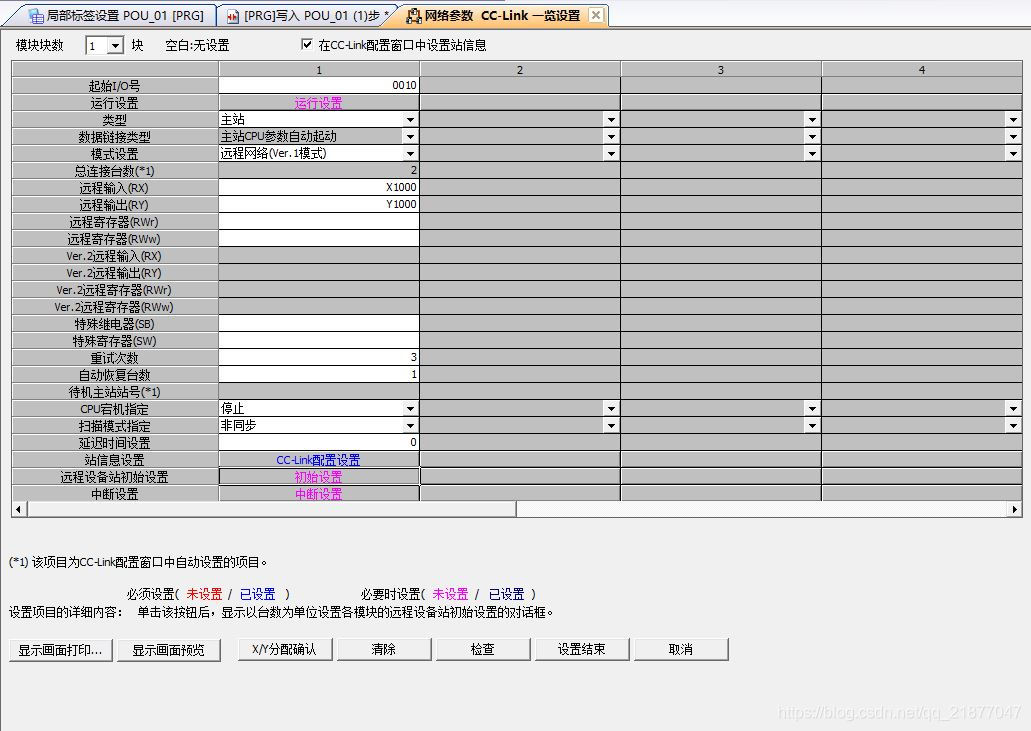Click the 远程输出(RY) field with Y1000
The width and height of the screenshot is (1031, 731).
(x=319, y=204)
